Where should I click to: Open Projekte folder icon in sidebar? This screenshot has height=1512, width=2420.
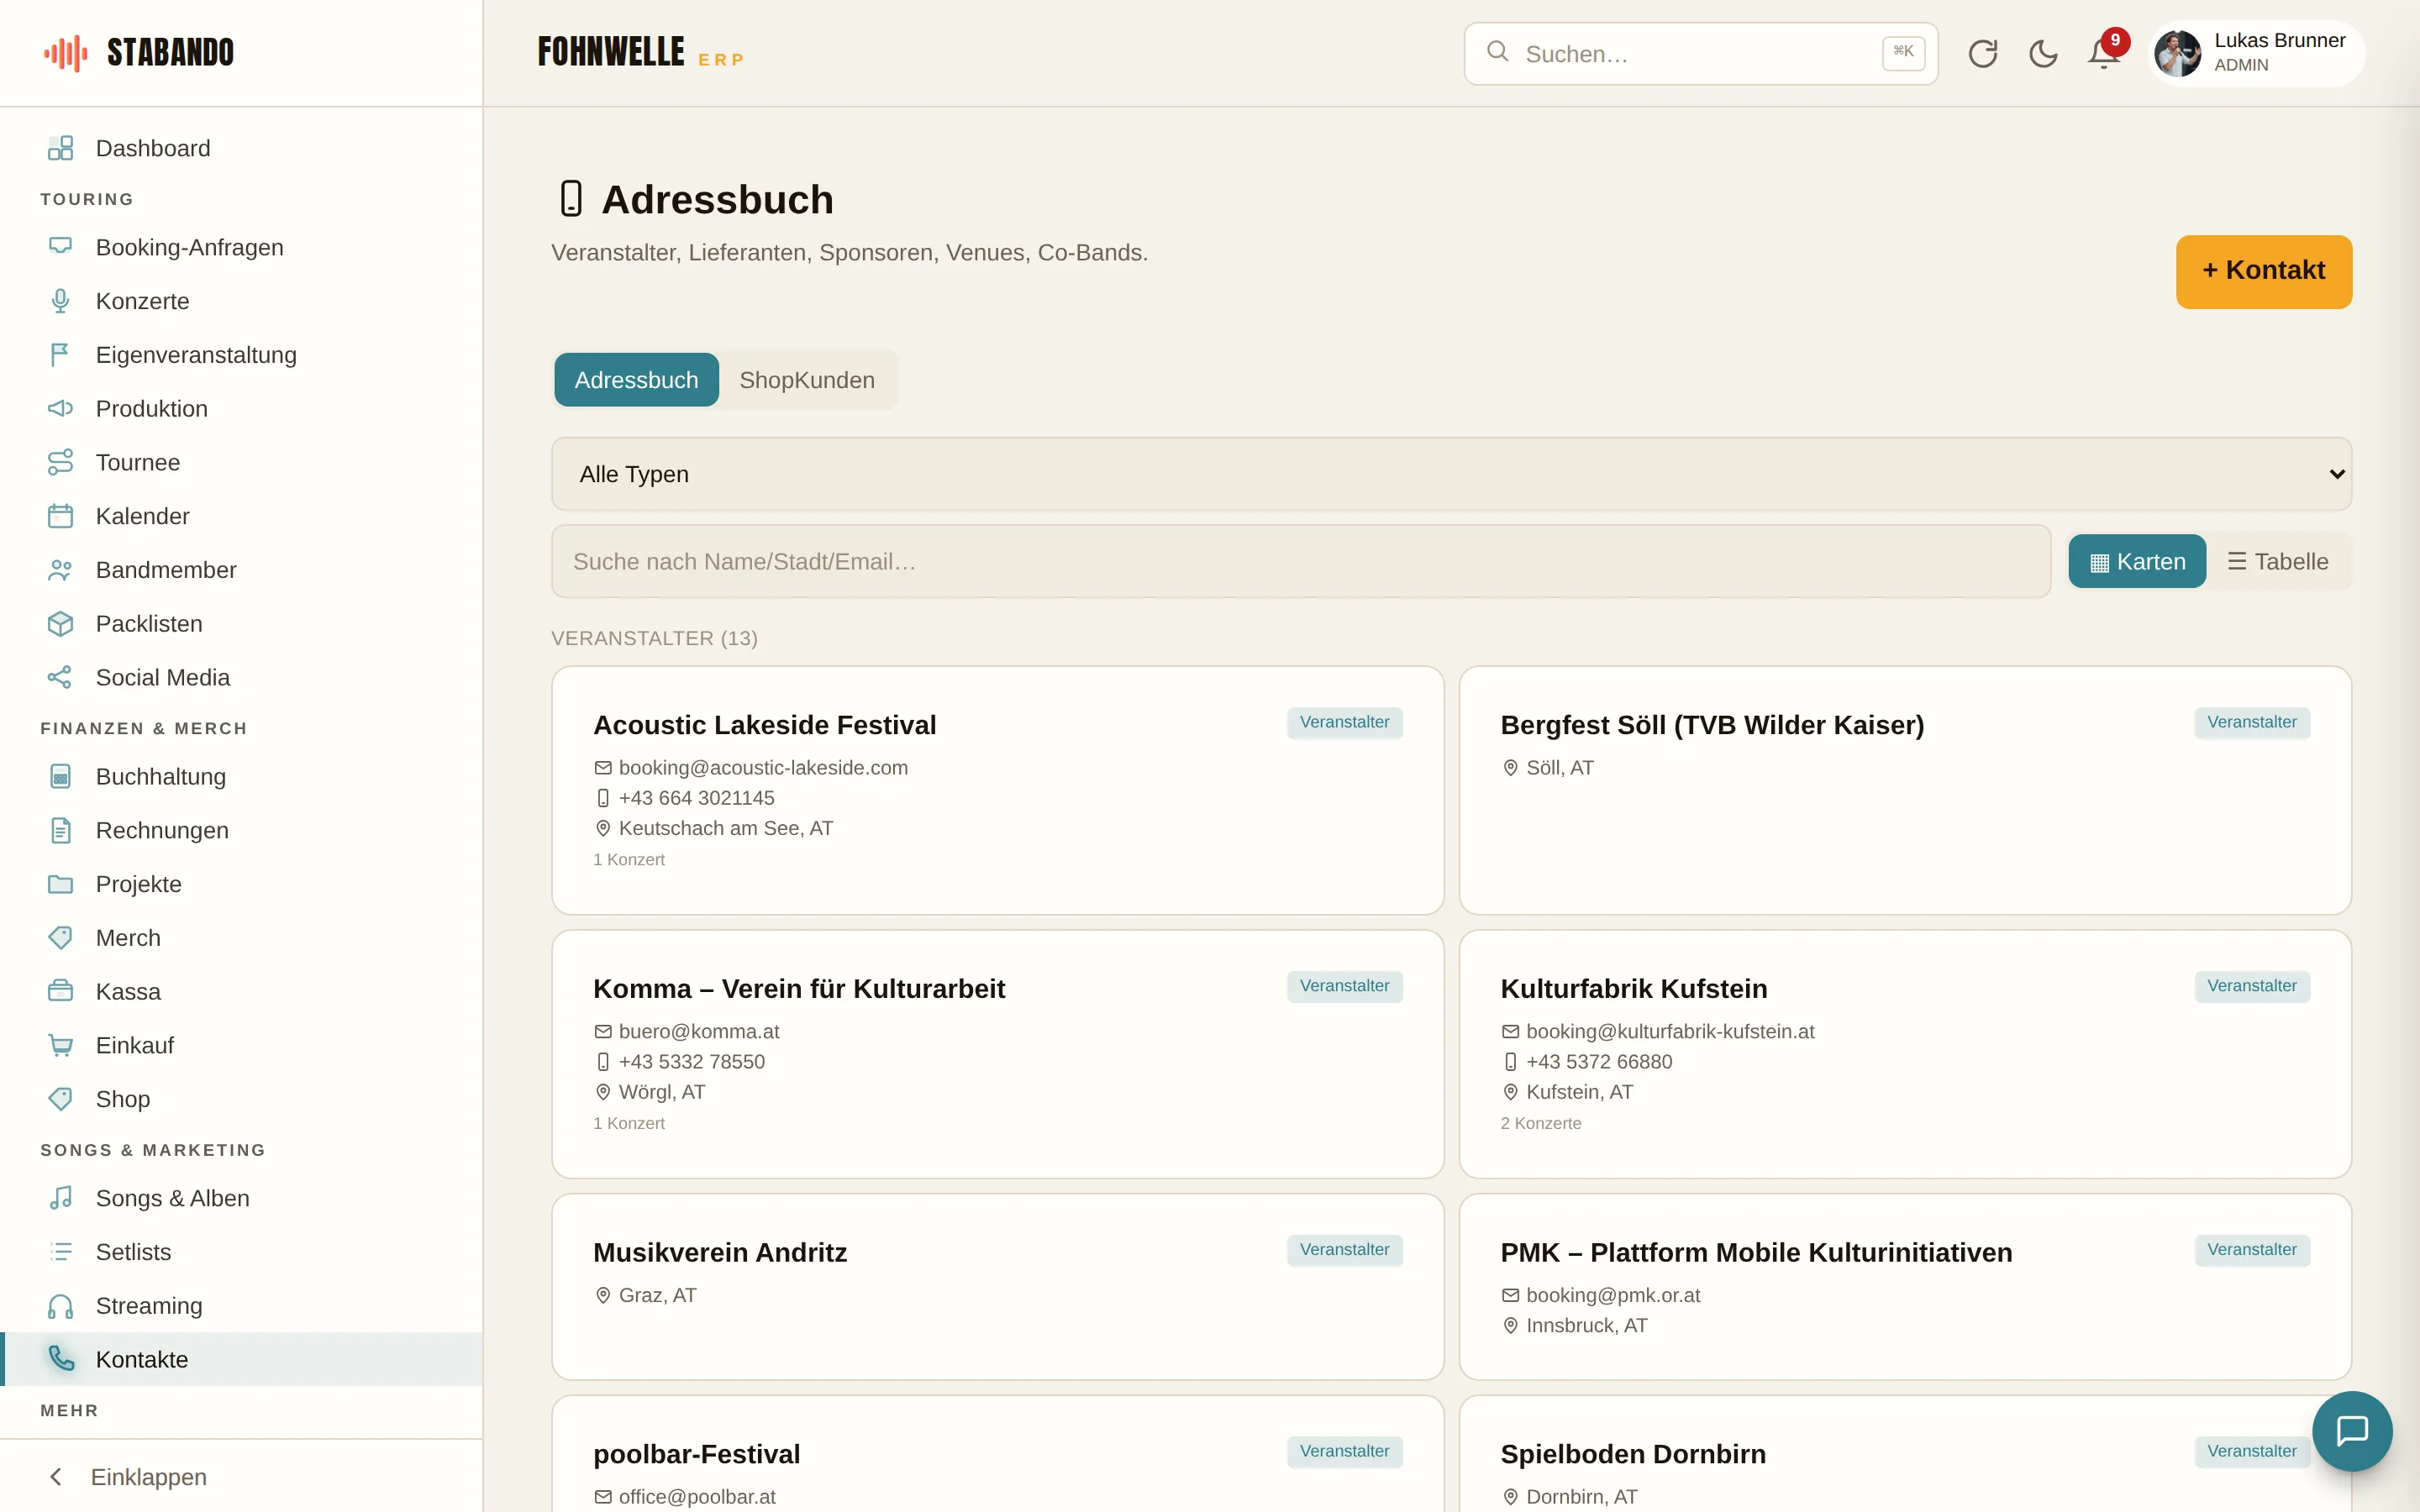coord(60,884)
